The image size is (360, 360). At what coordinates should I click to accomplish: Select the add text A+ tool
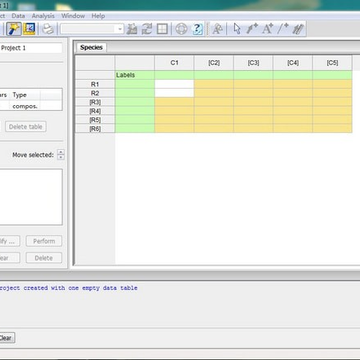pyautogui.click(x=268, y=29)
